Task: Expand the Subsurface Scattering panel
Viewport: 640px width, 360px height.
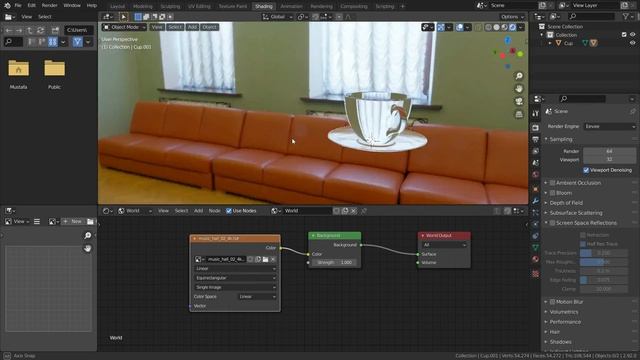Action: pos(576,213)
